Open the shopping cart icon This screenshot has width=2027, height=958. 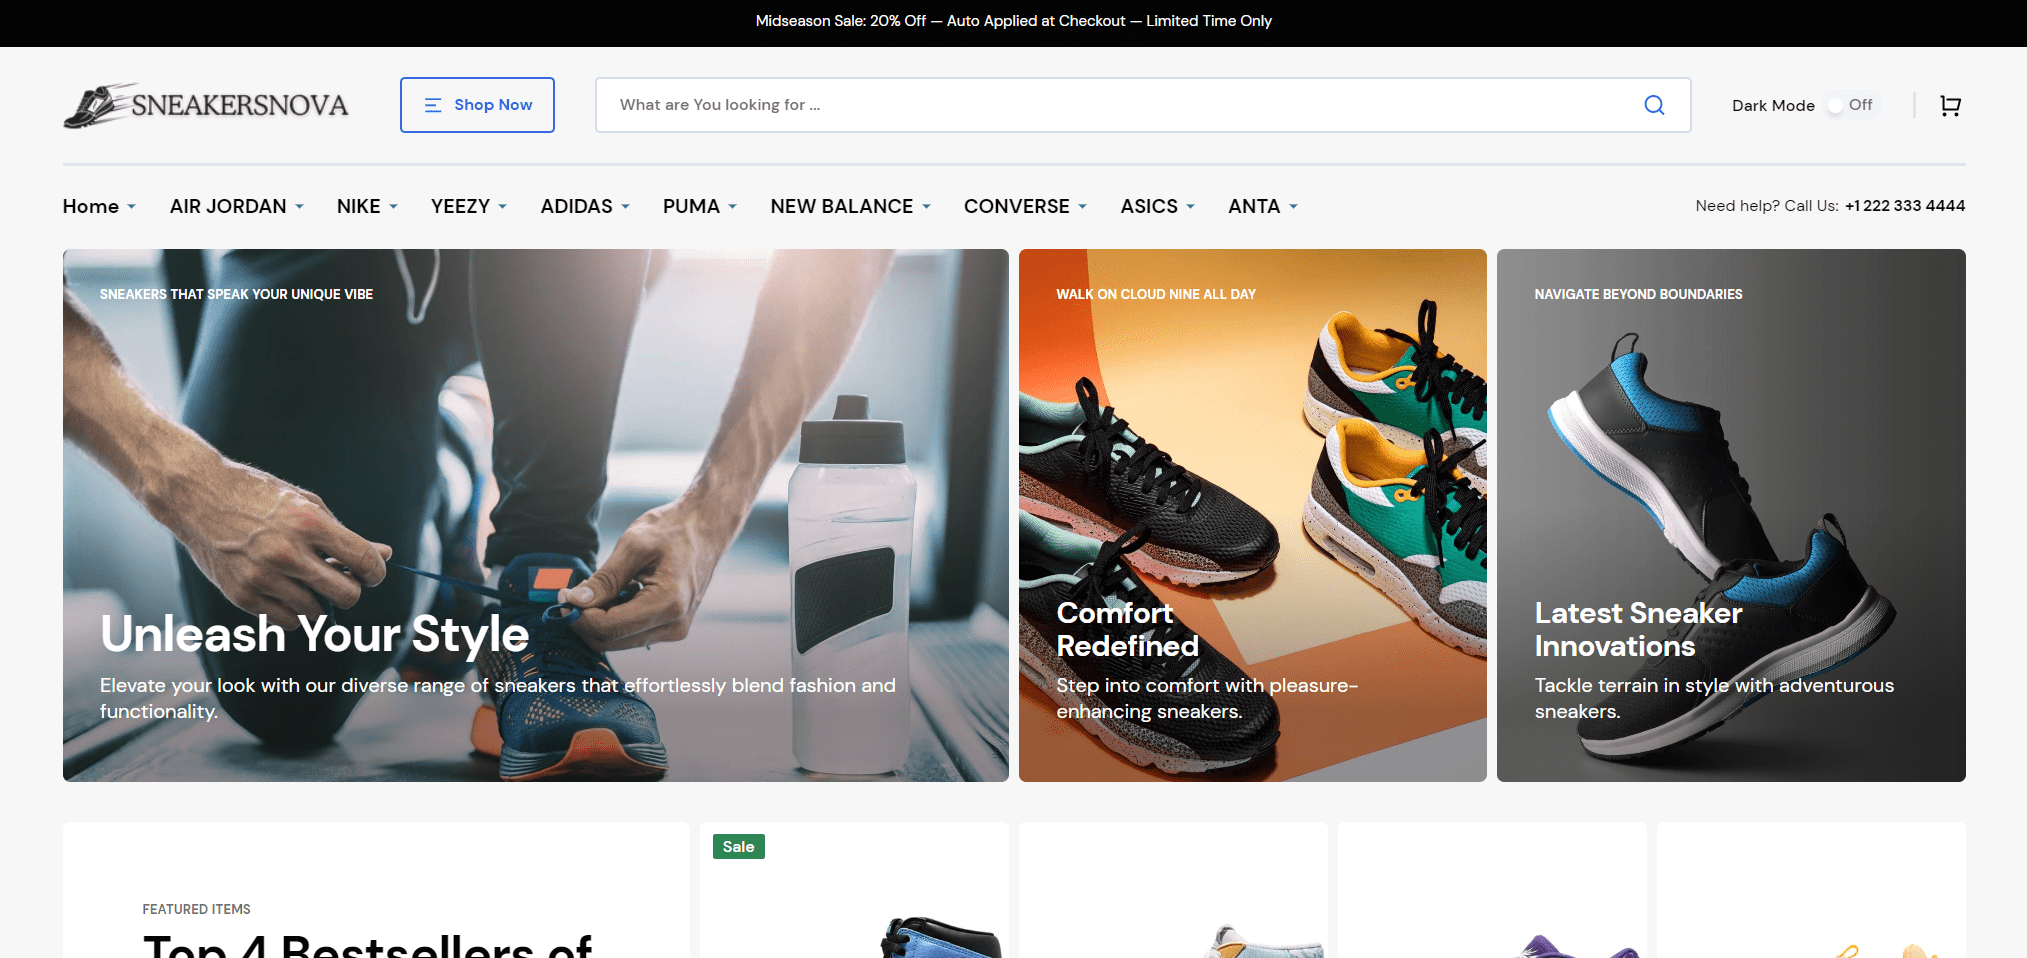[x=1950, y=105]
